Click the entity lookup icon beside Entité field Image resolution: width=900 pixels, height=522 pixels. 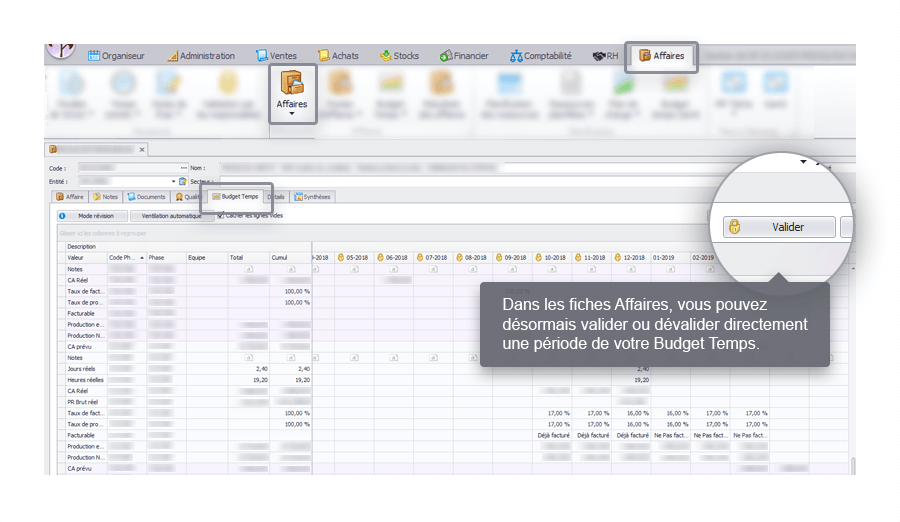(x=182, y=181)
